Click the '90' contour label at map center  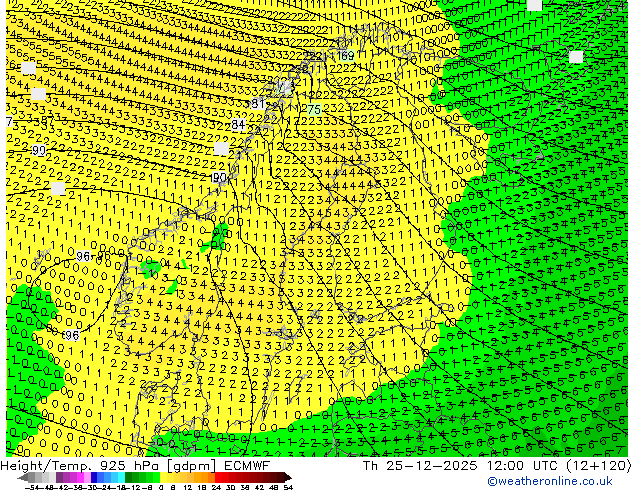click(219, 177)
